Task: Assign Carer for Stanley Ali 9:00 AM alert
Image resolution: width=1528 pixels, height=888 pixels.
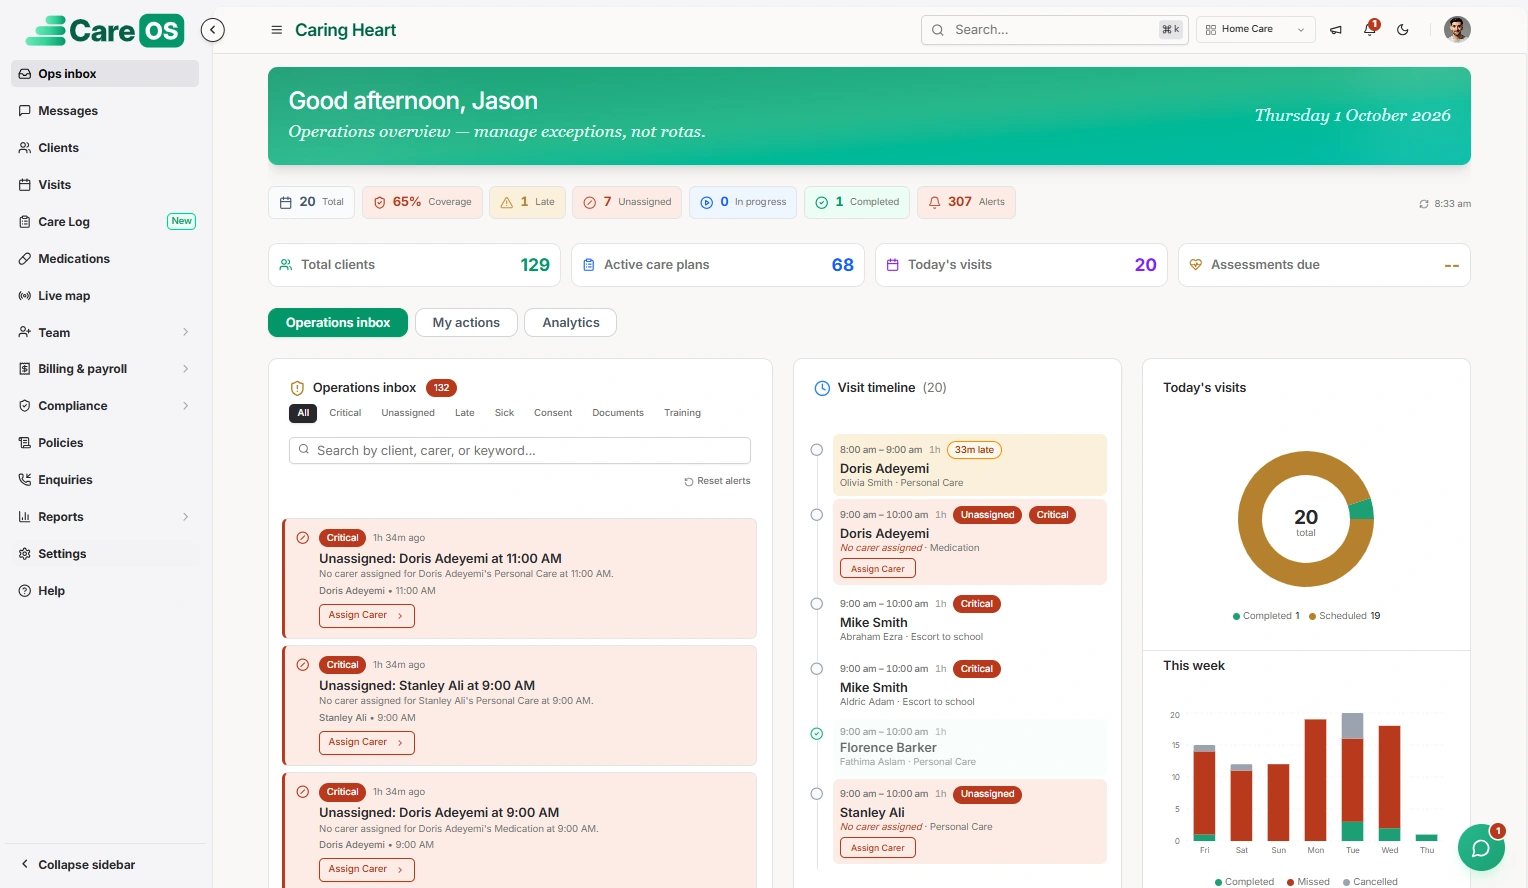Action: [x=366, y=743]
